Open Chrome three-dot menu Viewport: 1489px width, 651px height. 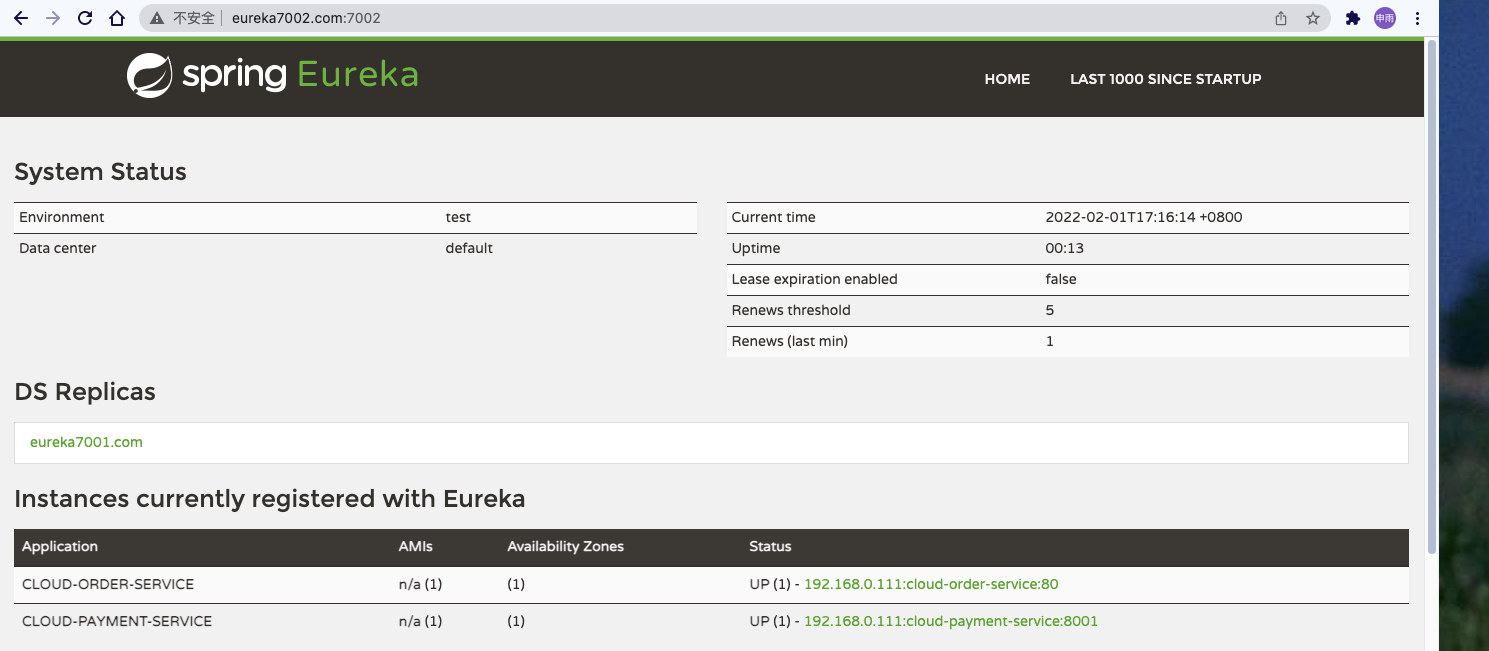coord(1417,18)
